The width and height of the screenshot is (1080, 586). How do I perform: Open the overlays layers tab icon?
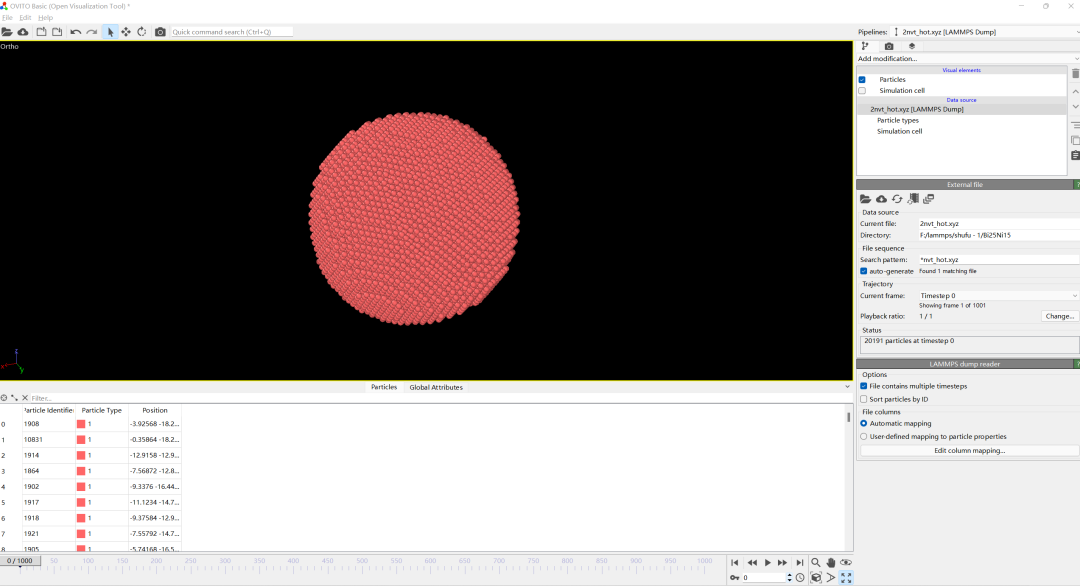tap(912, 46)
